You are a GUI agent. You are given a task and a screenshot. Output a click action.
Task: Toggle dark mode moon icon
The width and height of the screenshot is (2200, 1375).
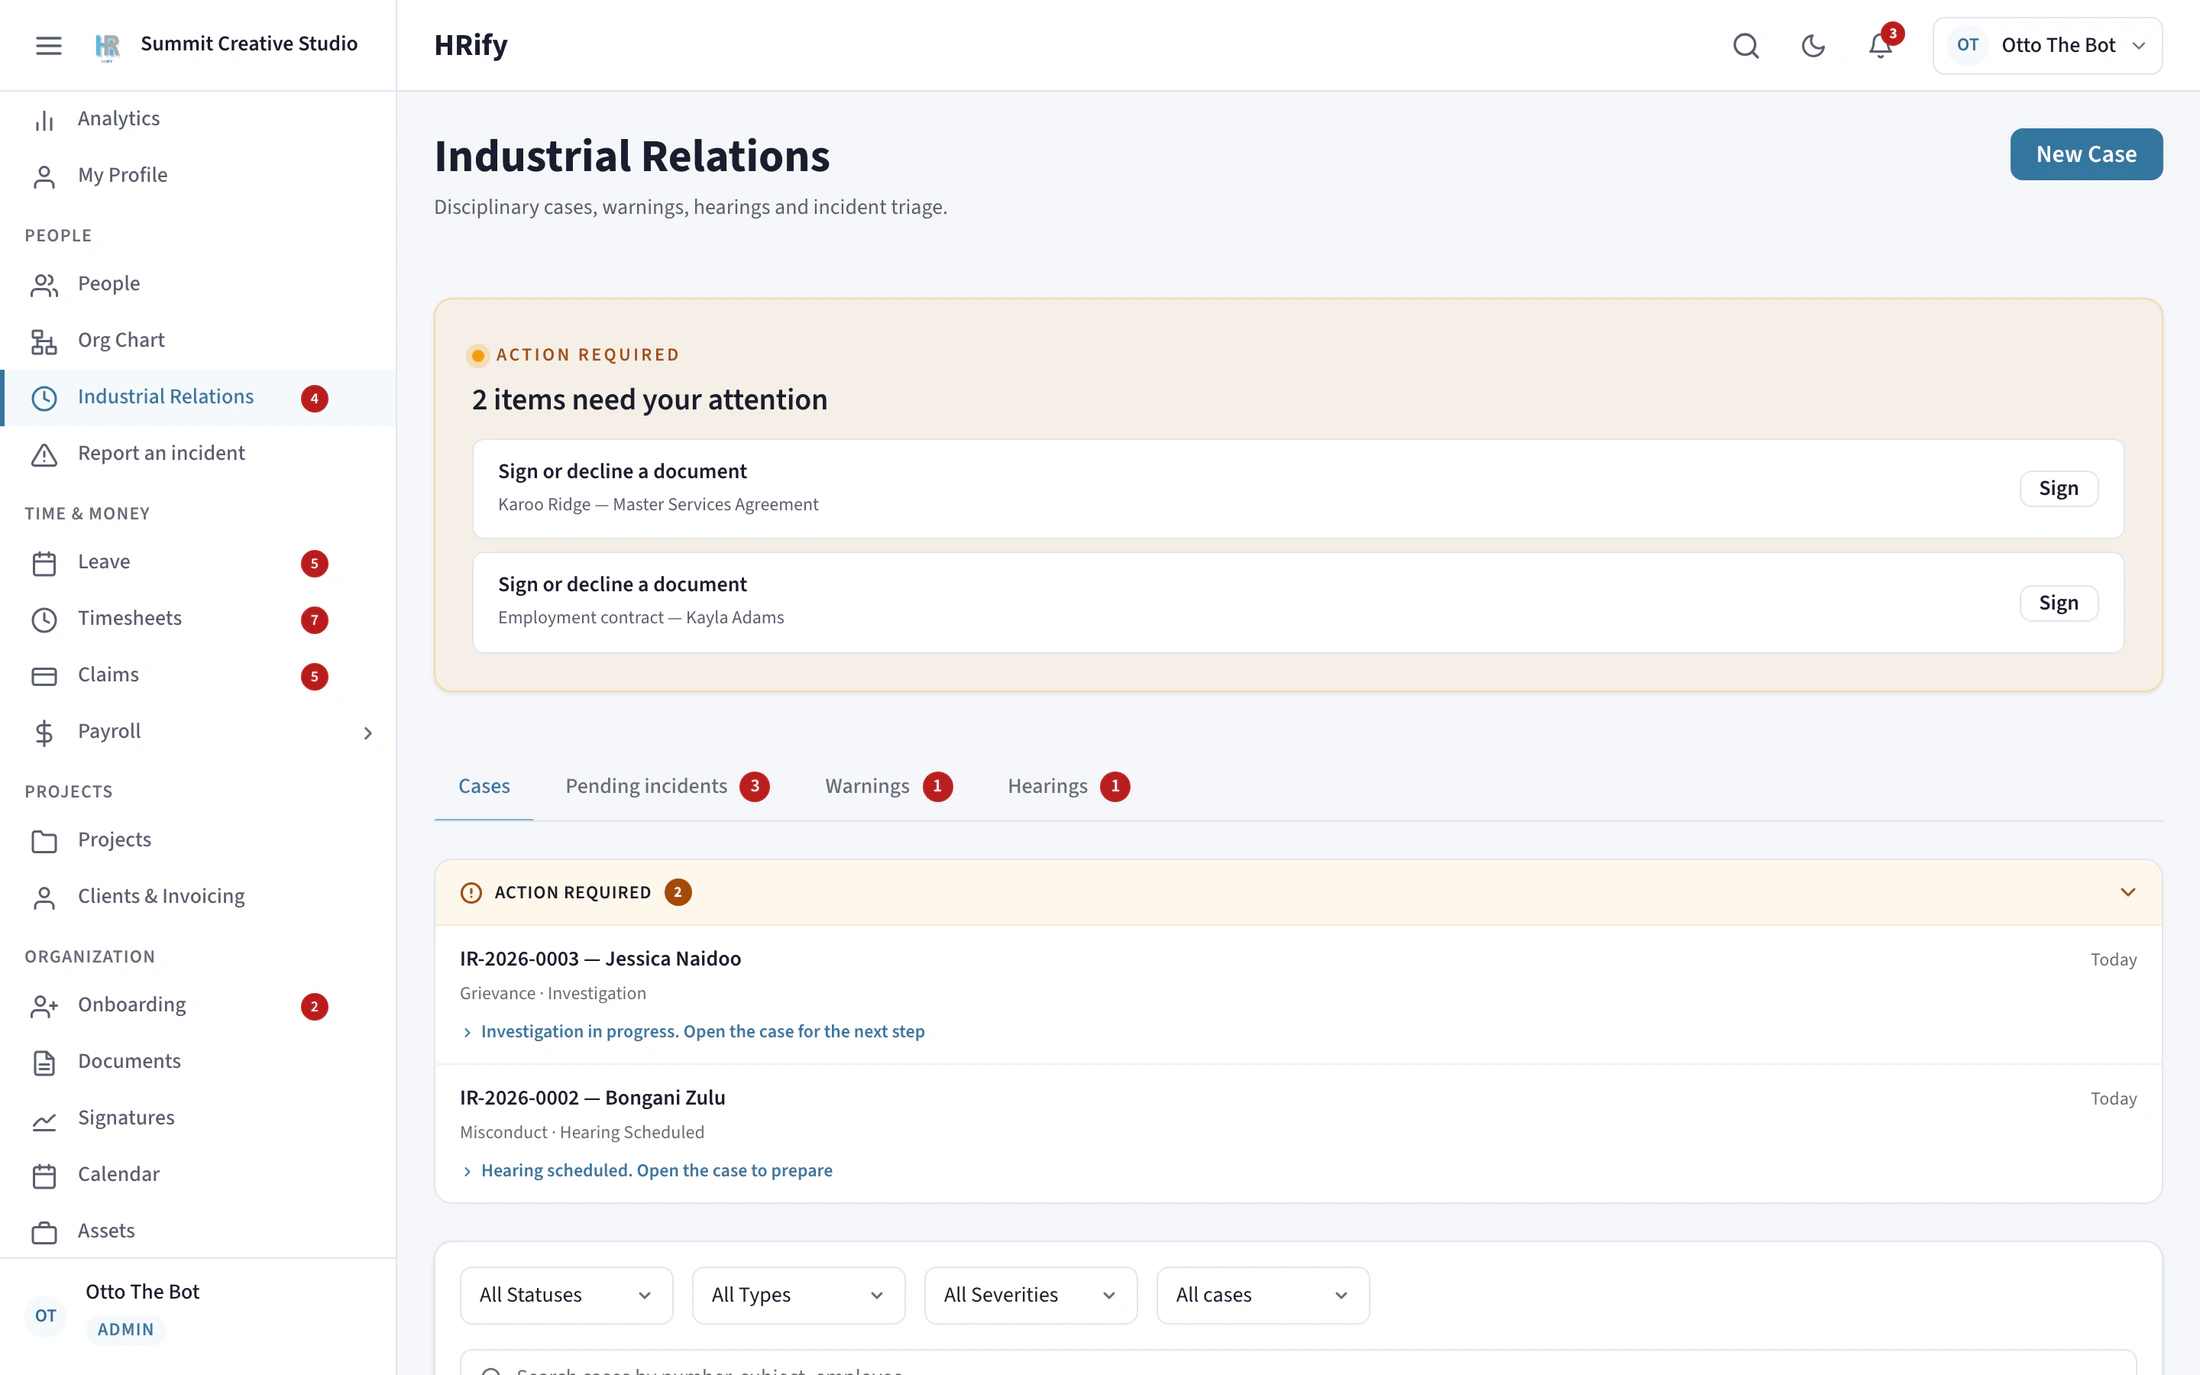tap(1812, 45)
